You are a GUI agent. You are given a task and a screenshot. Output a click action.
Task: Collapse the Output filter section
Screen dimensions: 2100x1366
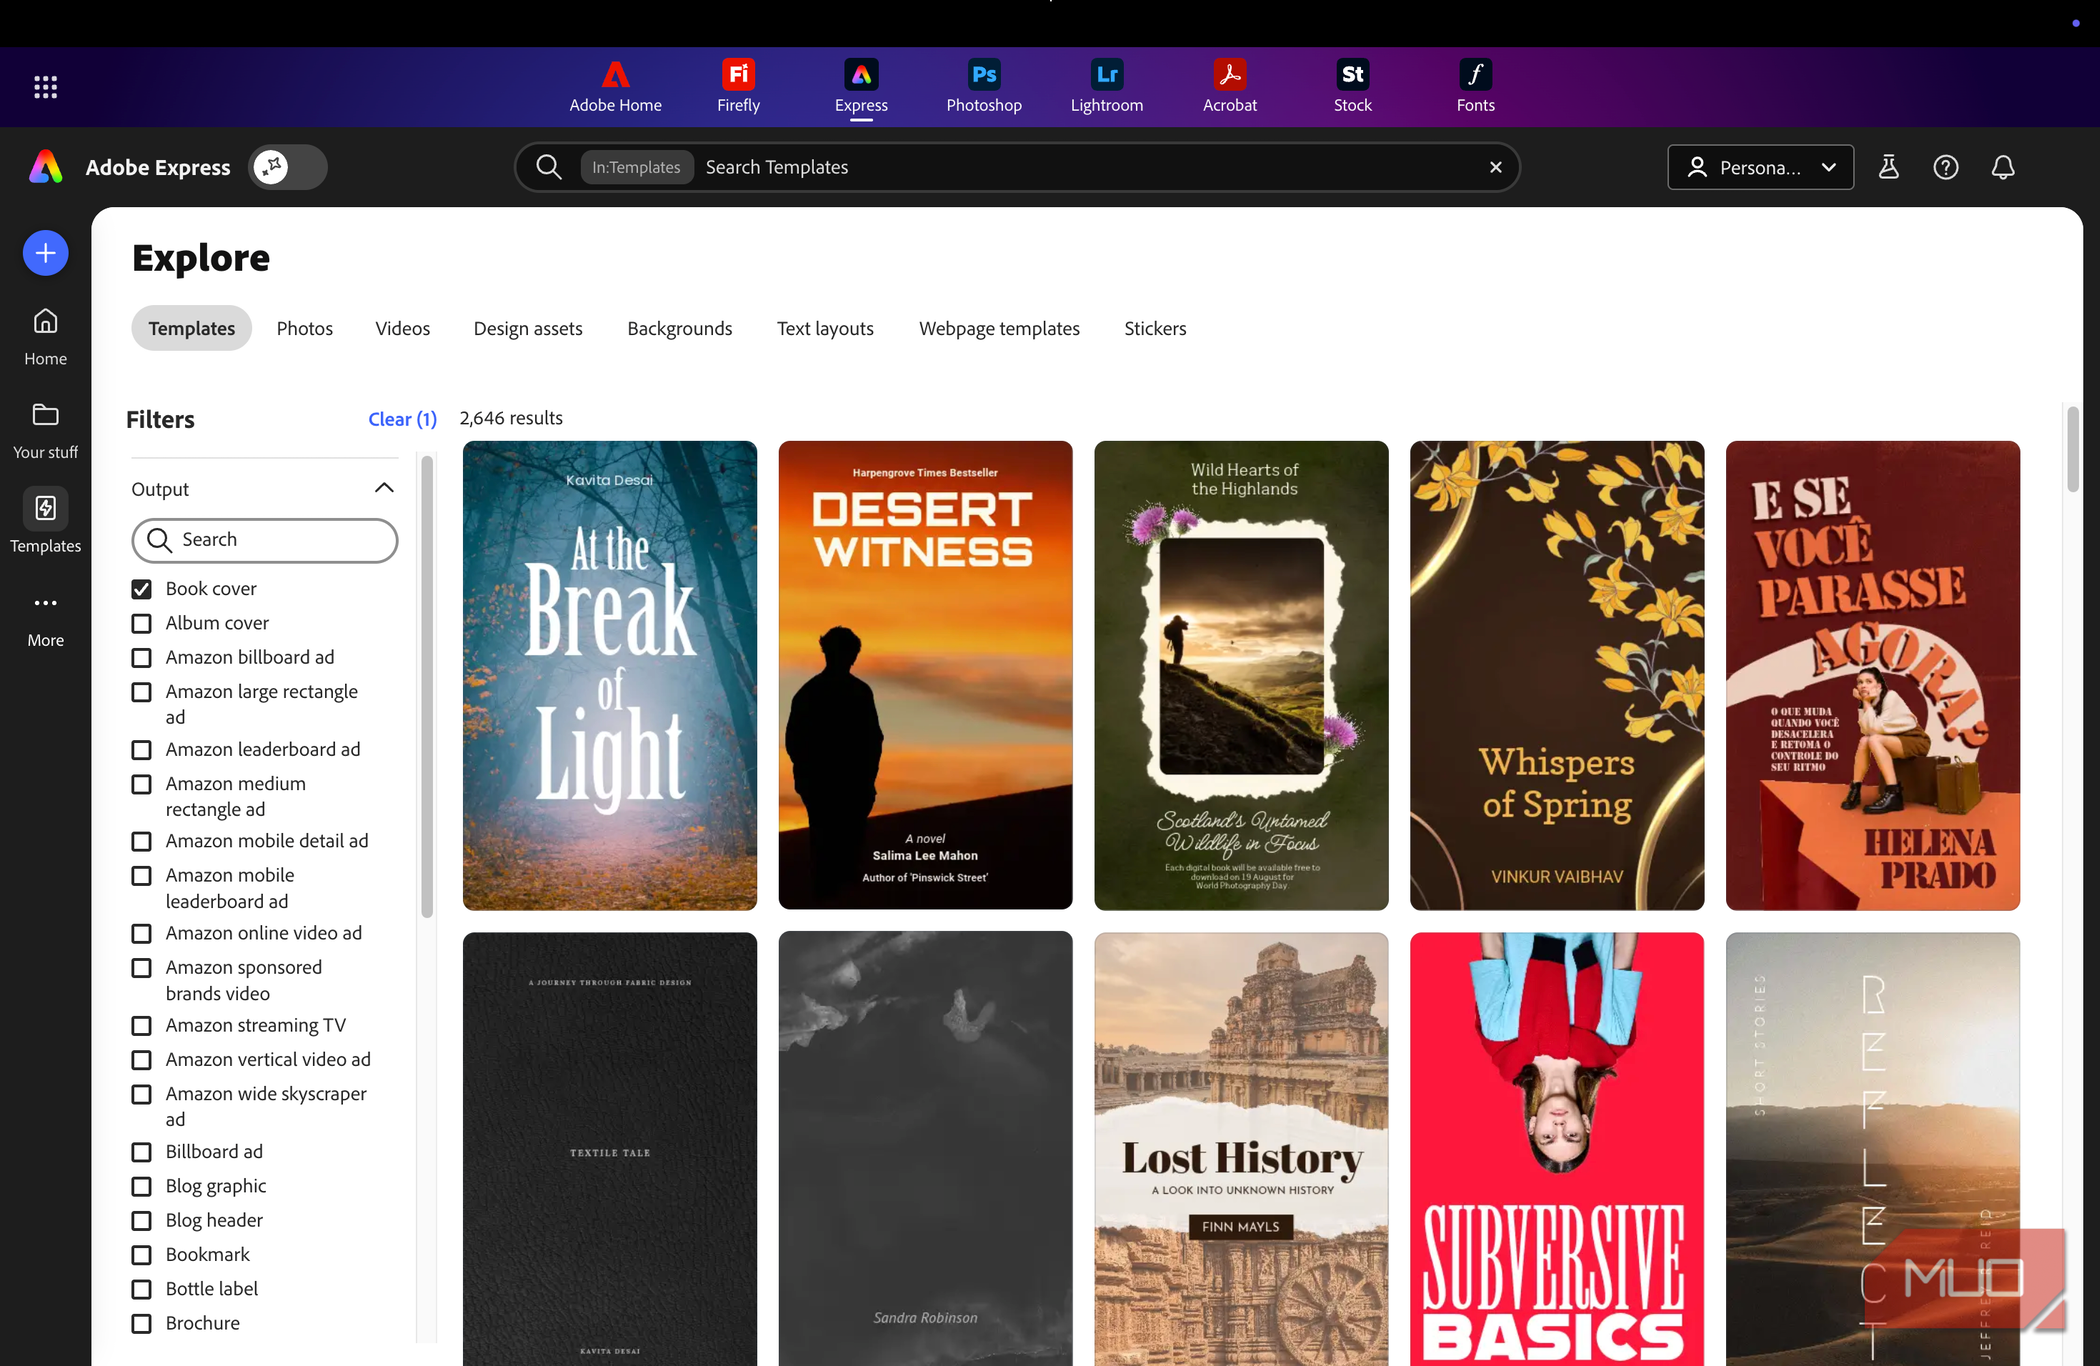(384, 488)
